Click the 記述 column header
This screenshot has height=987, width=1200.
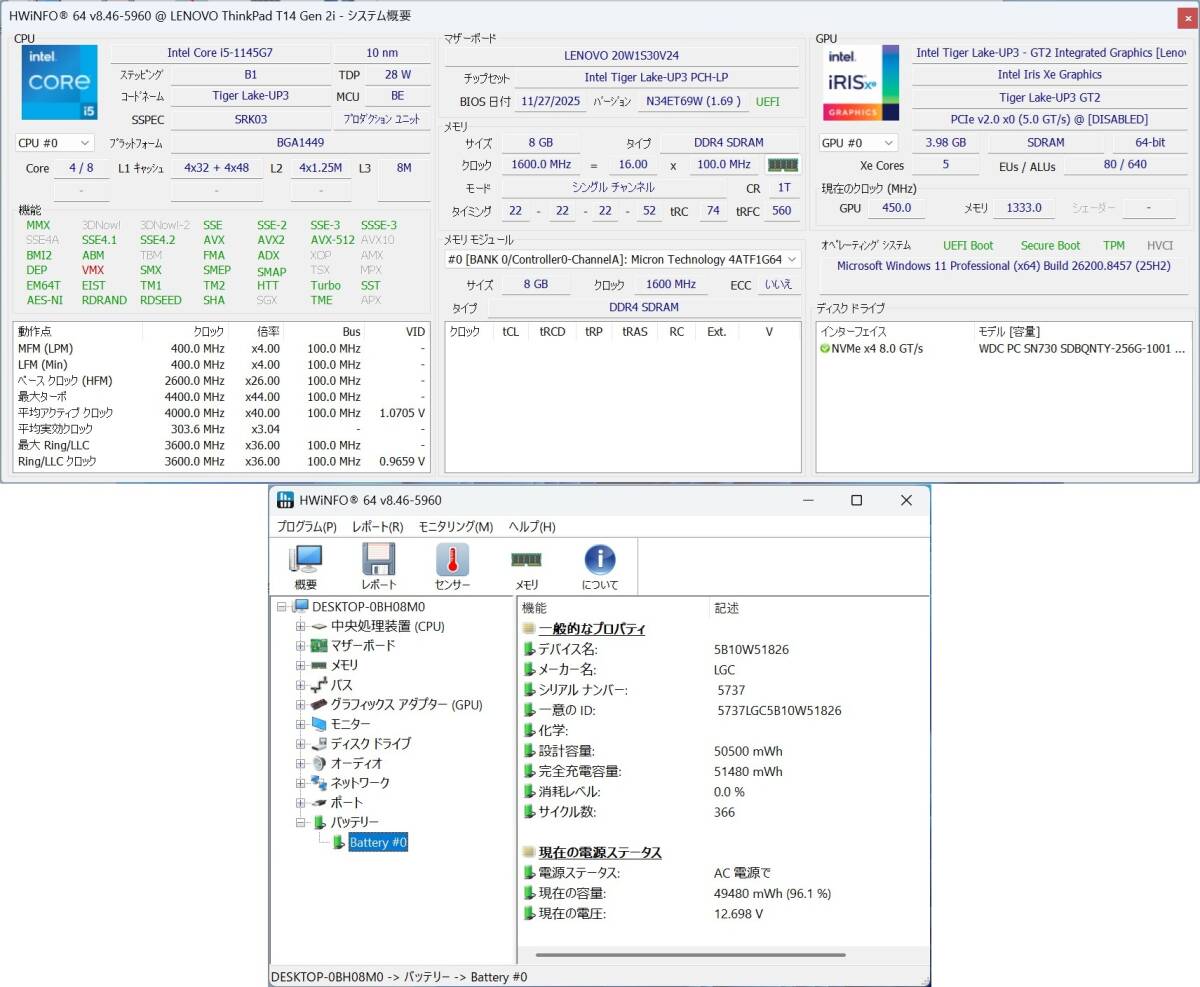point(726,608)
